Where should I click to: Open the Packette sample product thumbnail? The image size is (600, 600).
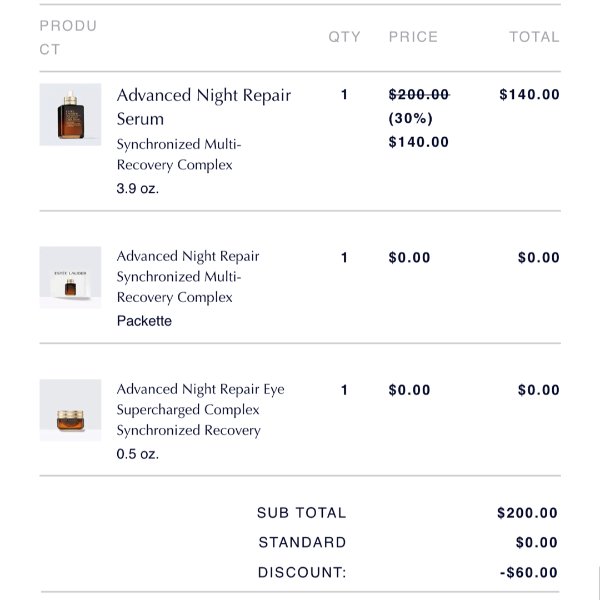tap(70, 277)
